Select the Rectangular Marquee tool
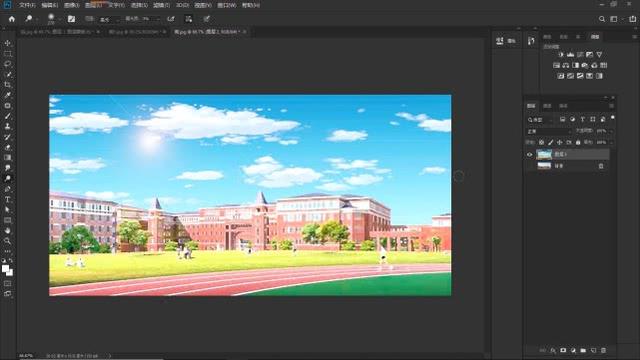The image size is (640, 360). (7, 54)
